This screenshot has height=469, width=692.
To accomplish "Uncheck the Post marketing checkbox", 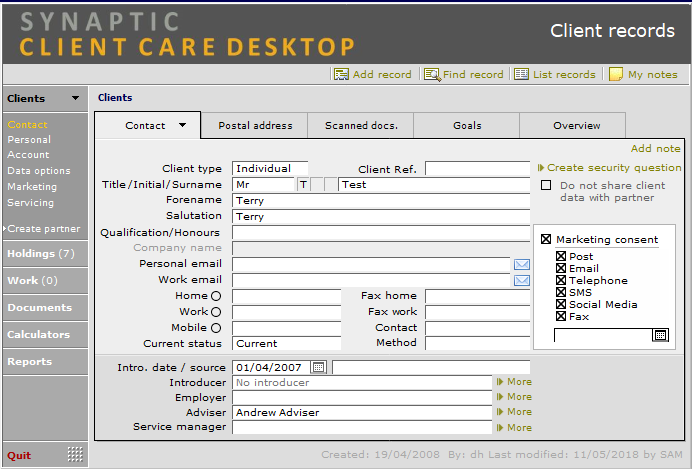I will click(561, 256).
